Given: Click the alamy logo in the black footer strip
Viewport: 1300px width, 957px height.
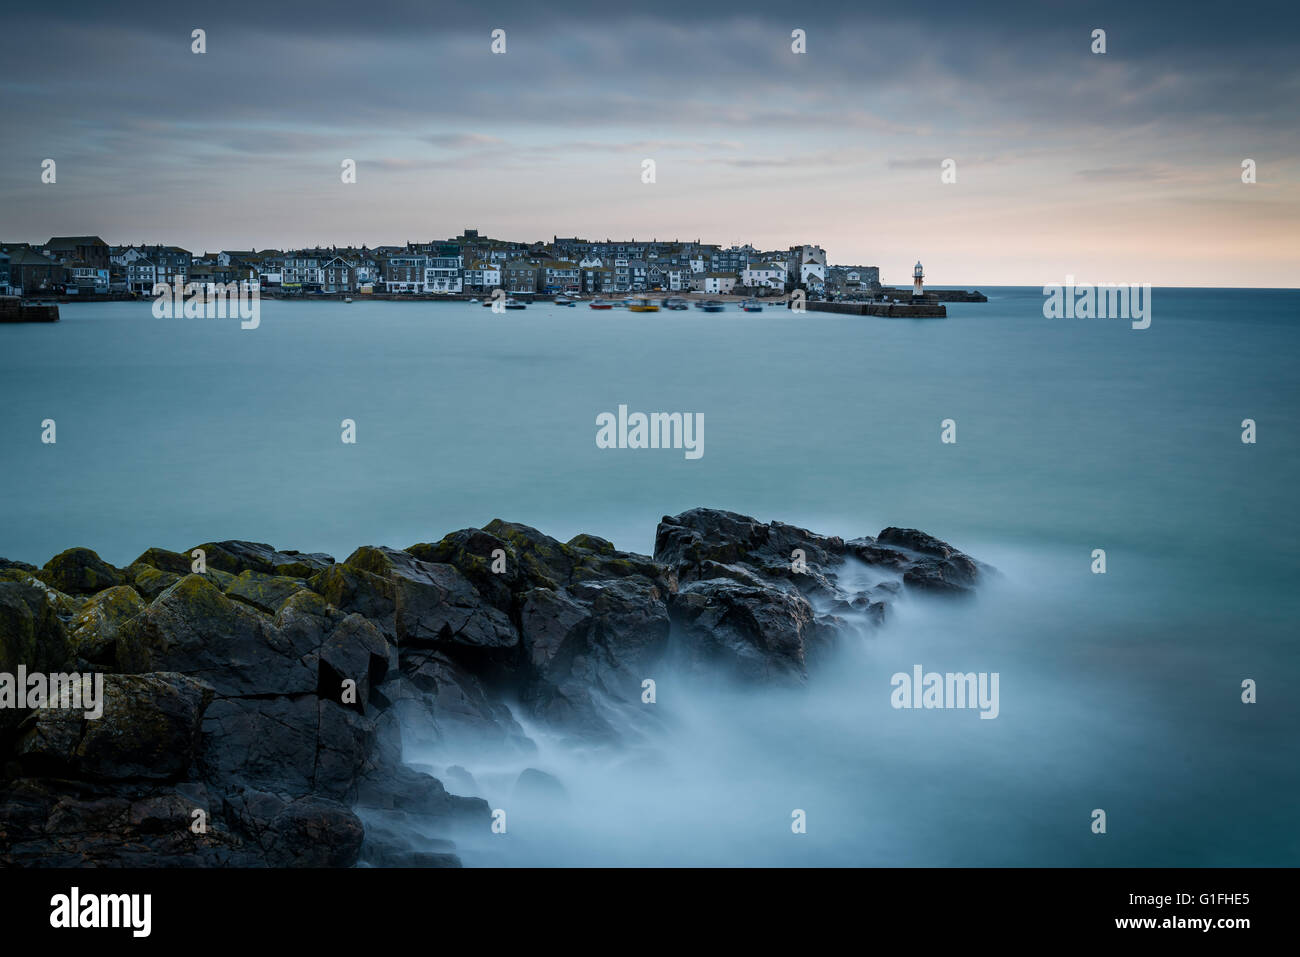Looking at the screenshot, I should [101, 912].
